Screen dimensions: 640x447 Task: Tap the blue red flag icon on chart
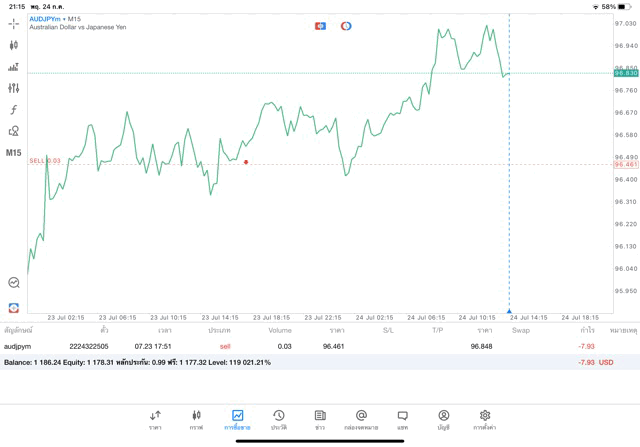click(320, 26)
